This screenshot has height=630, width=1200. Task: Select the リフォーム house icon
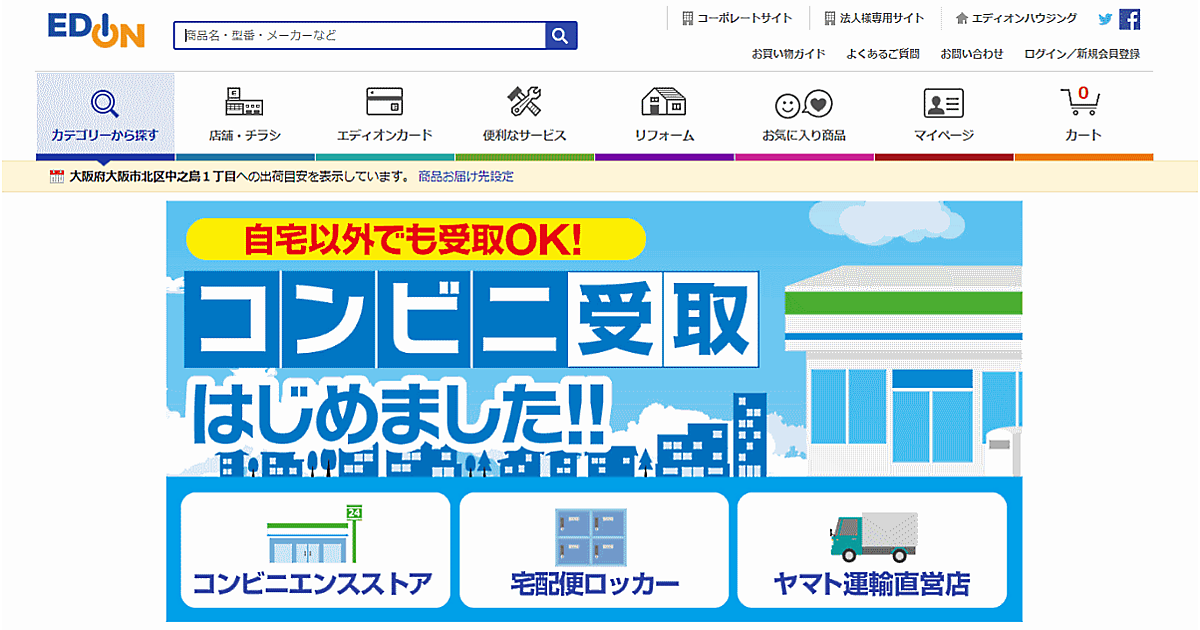click(x=664, y=104)
